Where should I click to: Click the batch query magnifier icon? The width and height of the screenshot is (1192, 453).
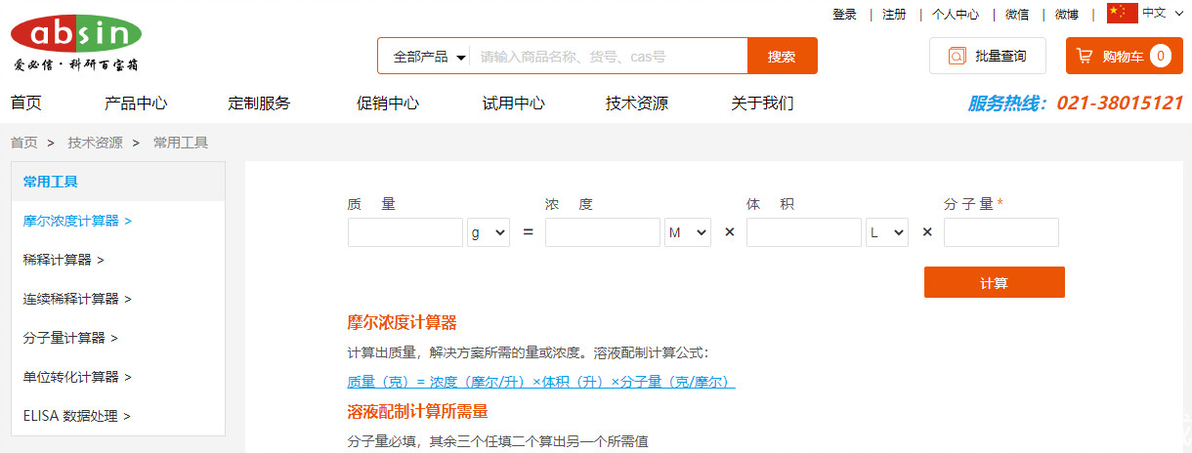coord(956,56)
